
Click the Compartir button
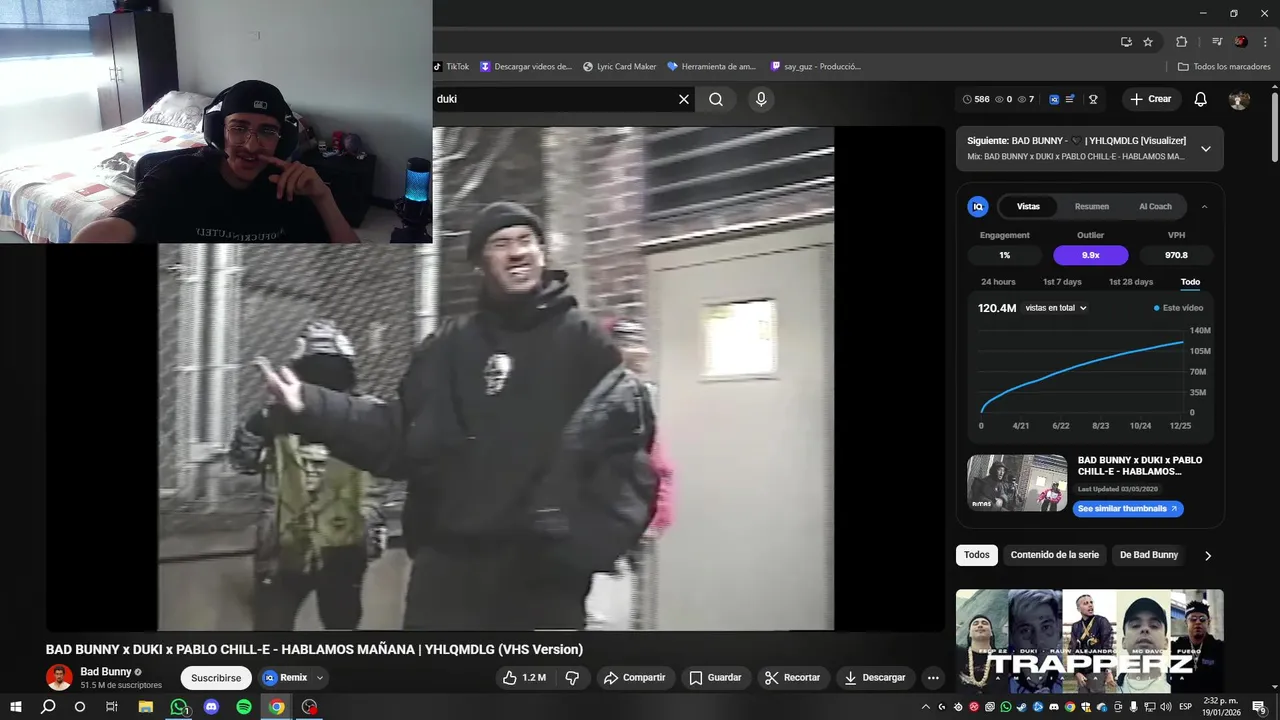[x=634, y=678]
